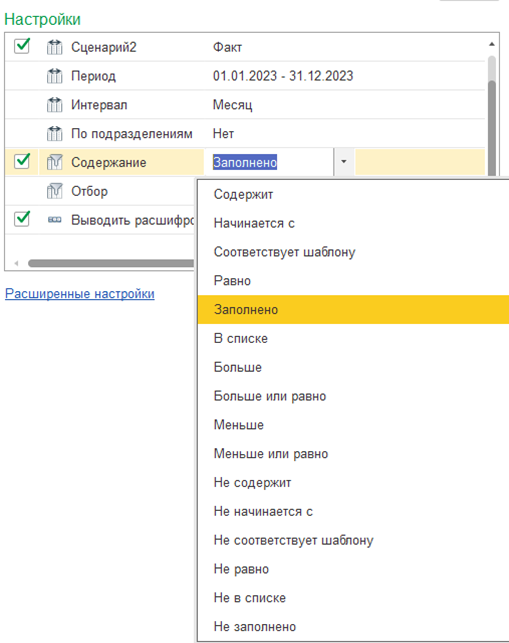
Task: Click the scroll-up arrow of the settings list
Action: click(x=492, y=43)
